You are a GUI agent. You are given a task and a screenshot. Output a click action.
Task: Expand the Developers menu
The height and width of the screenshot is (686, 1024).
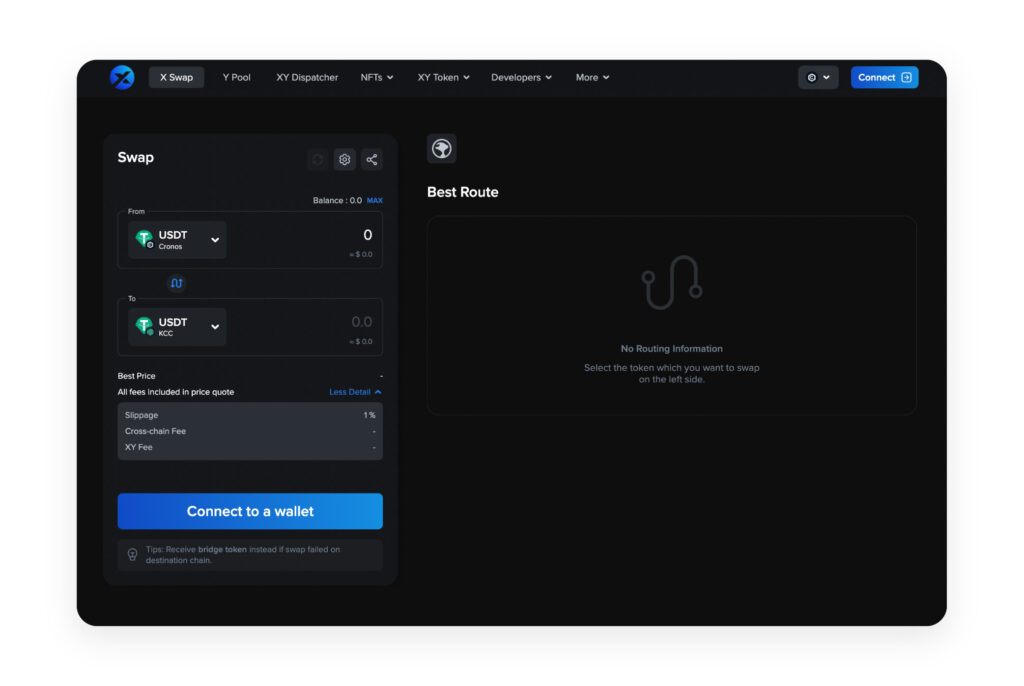click(x=521, y=77)
